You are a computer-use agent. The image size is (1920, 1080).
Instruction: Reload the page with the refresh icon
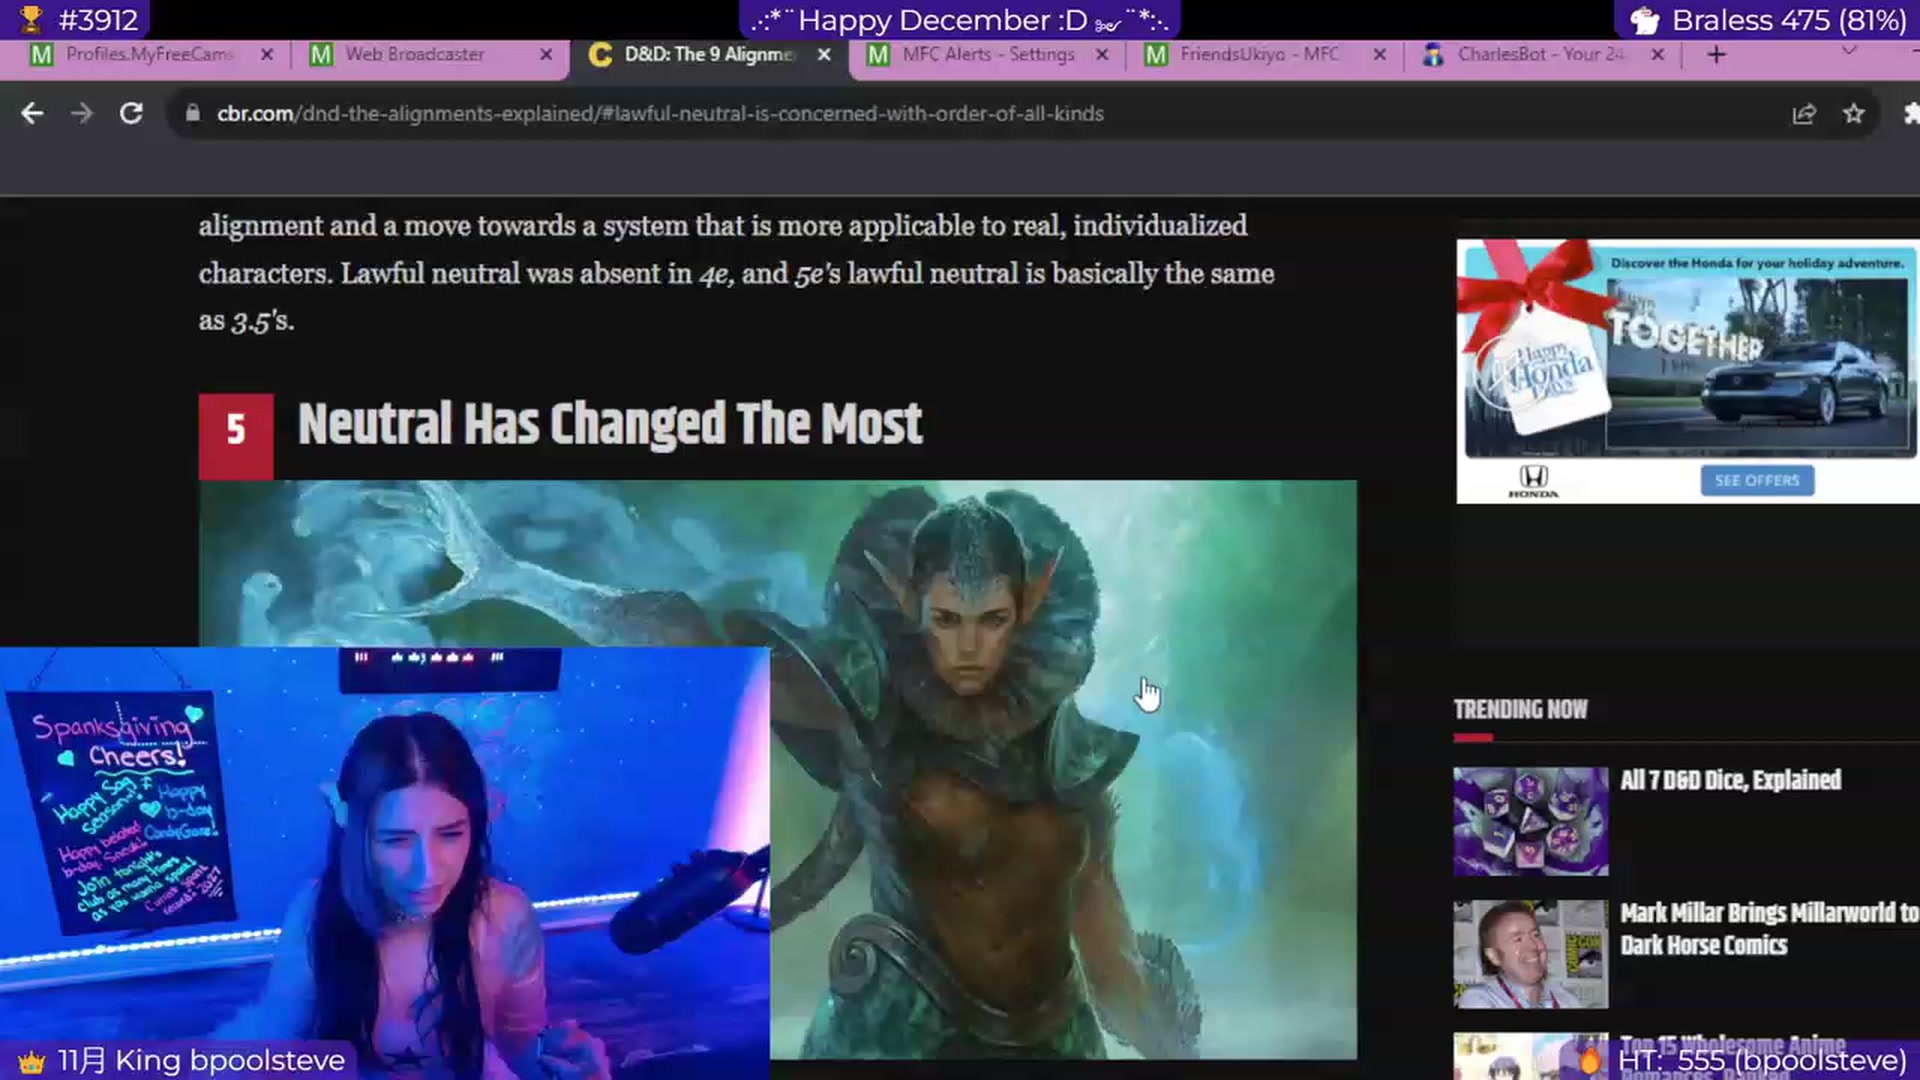[131, 113]
